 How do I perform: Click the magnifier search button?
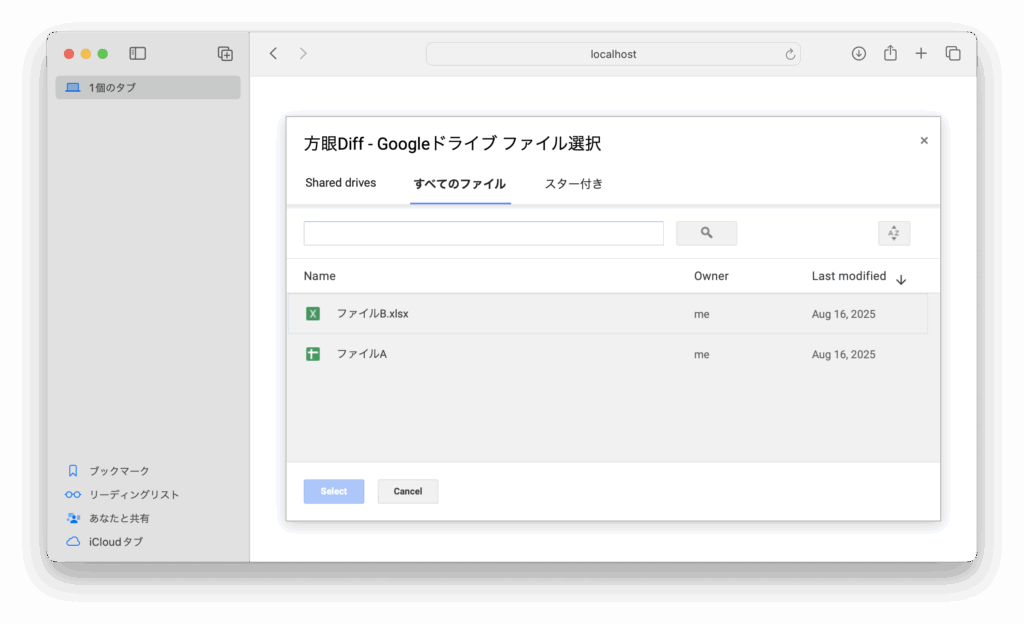click(x=706, y=233)
